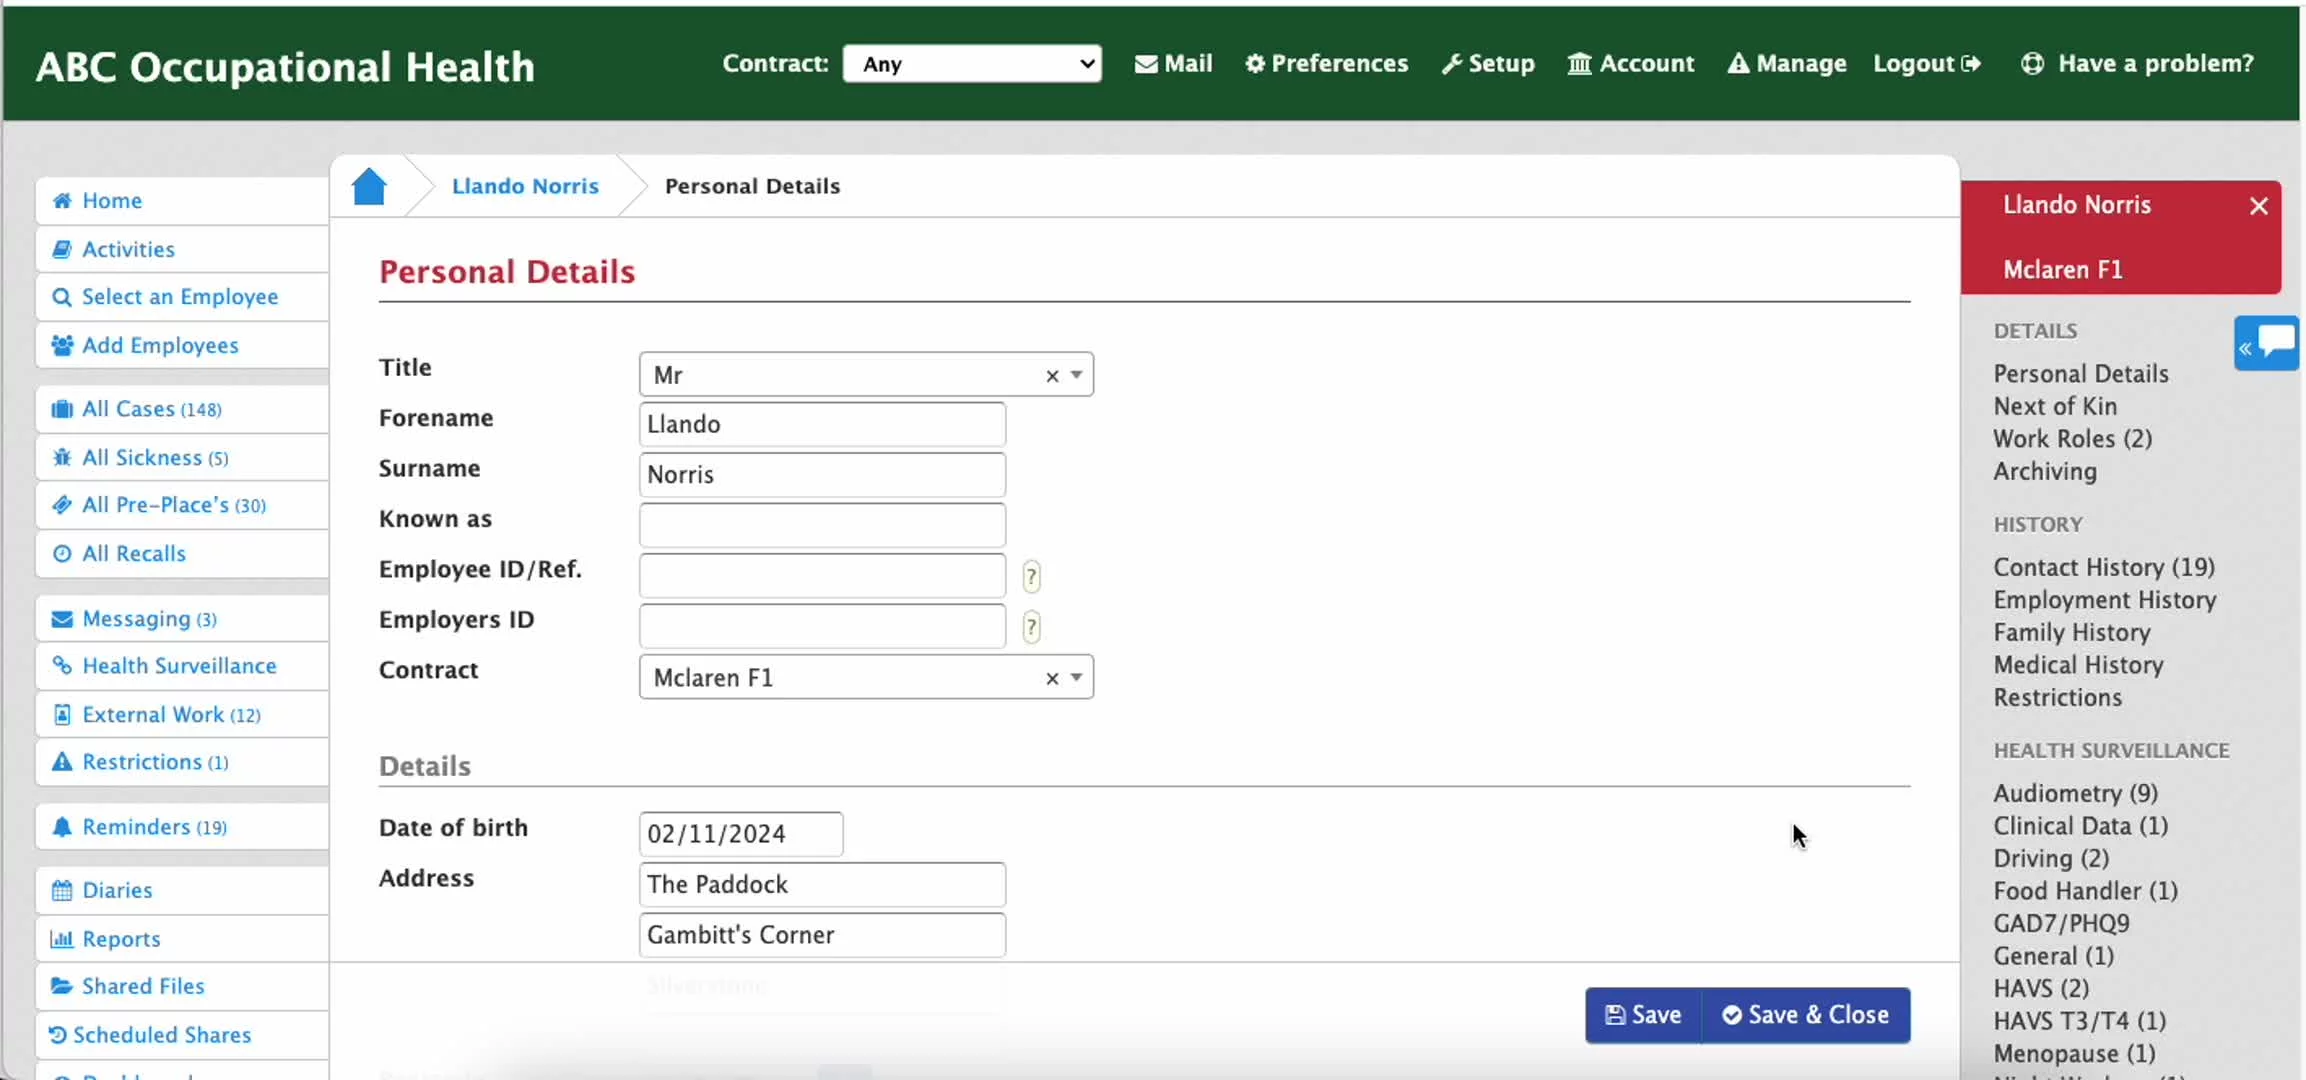Expand the Title dropdown arrow

coord(1076,375)
